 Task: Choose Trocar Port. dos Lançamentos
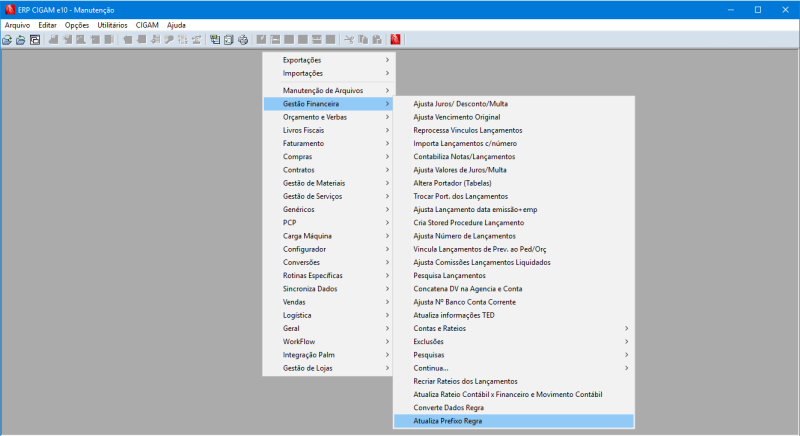point(514,196)
